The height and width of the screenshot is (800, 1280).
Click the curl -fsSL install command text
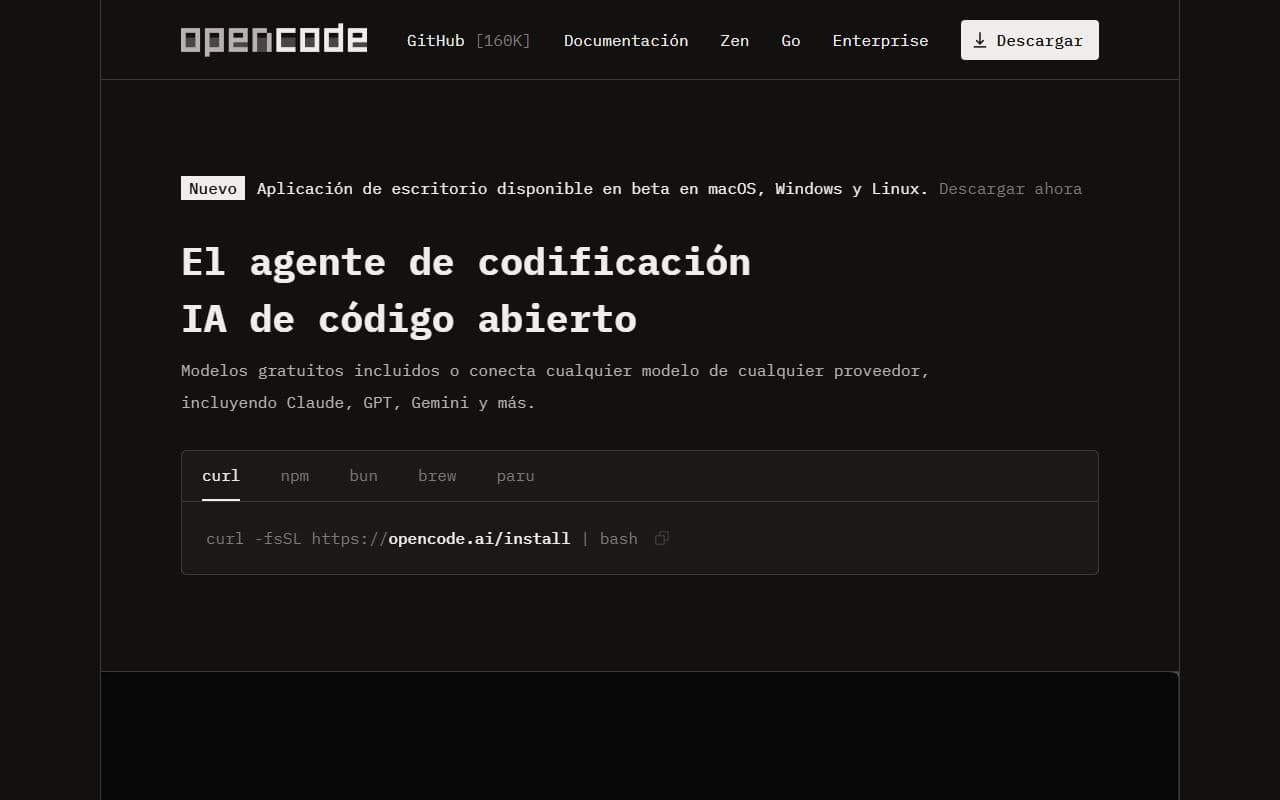coord(422,538)
